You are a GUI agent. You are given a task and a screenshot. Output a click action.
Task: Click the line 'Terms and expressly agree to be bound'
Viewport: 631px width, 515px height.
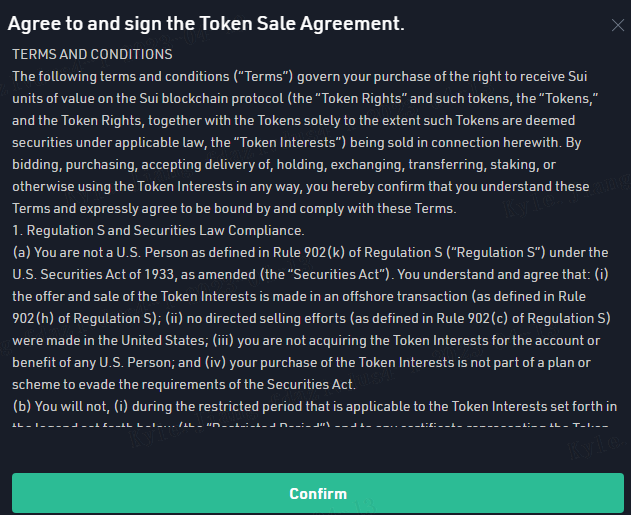234,209
